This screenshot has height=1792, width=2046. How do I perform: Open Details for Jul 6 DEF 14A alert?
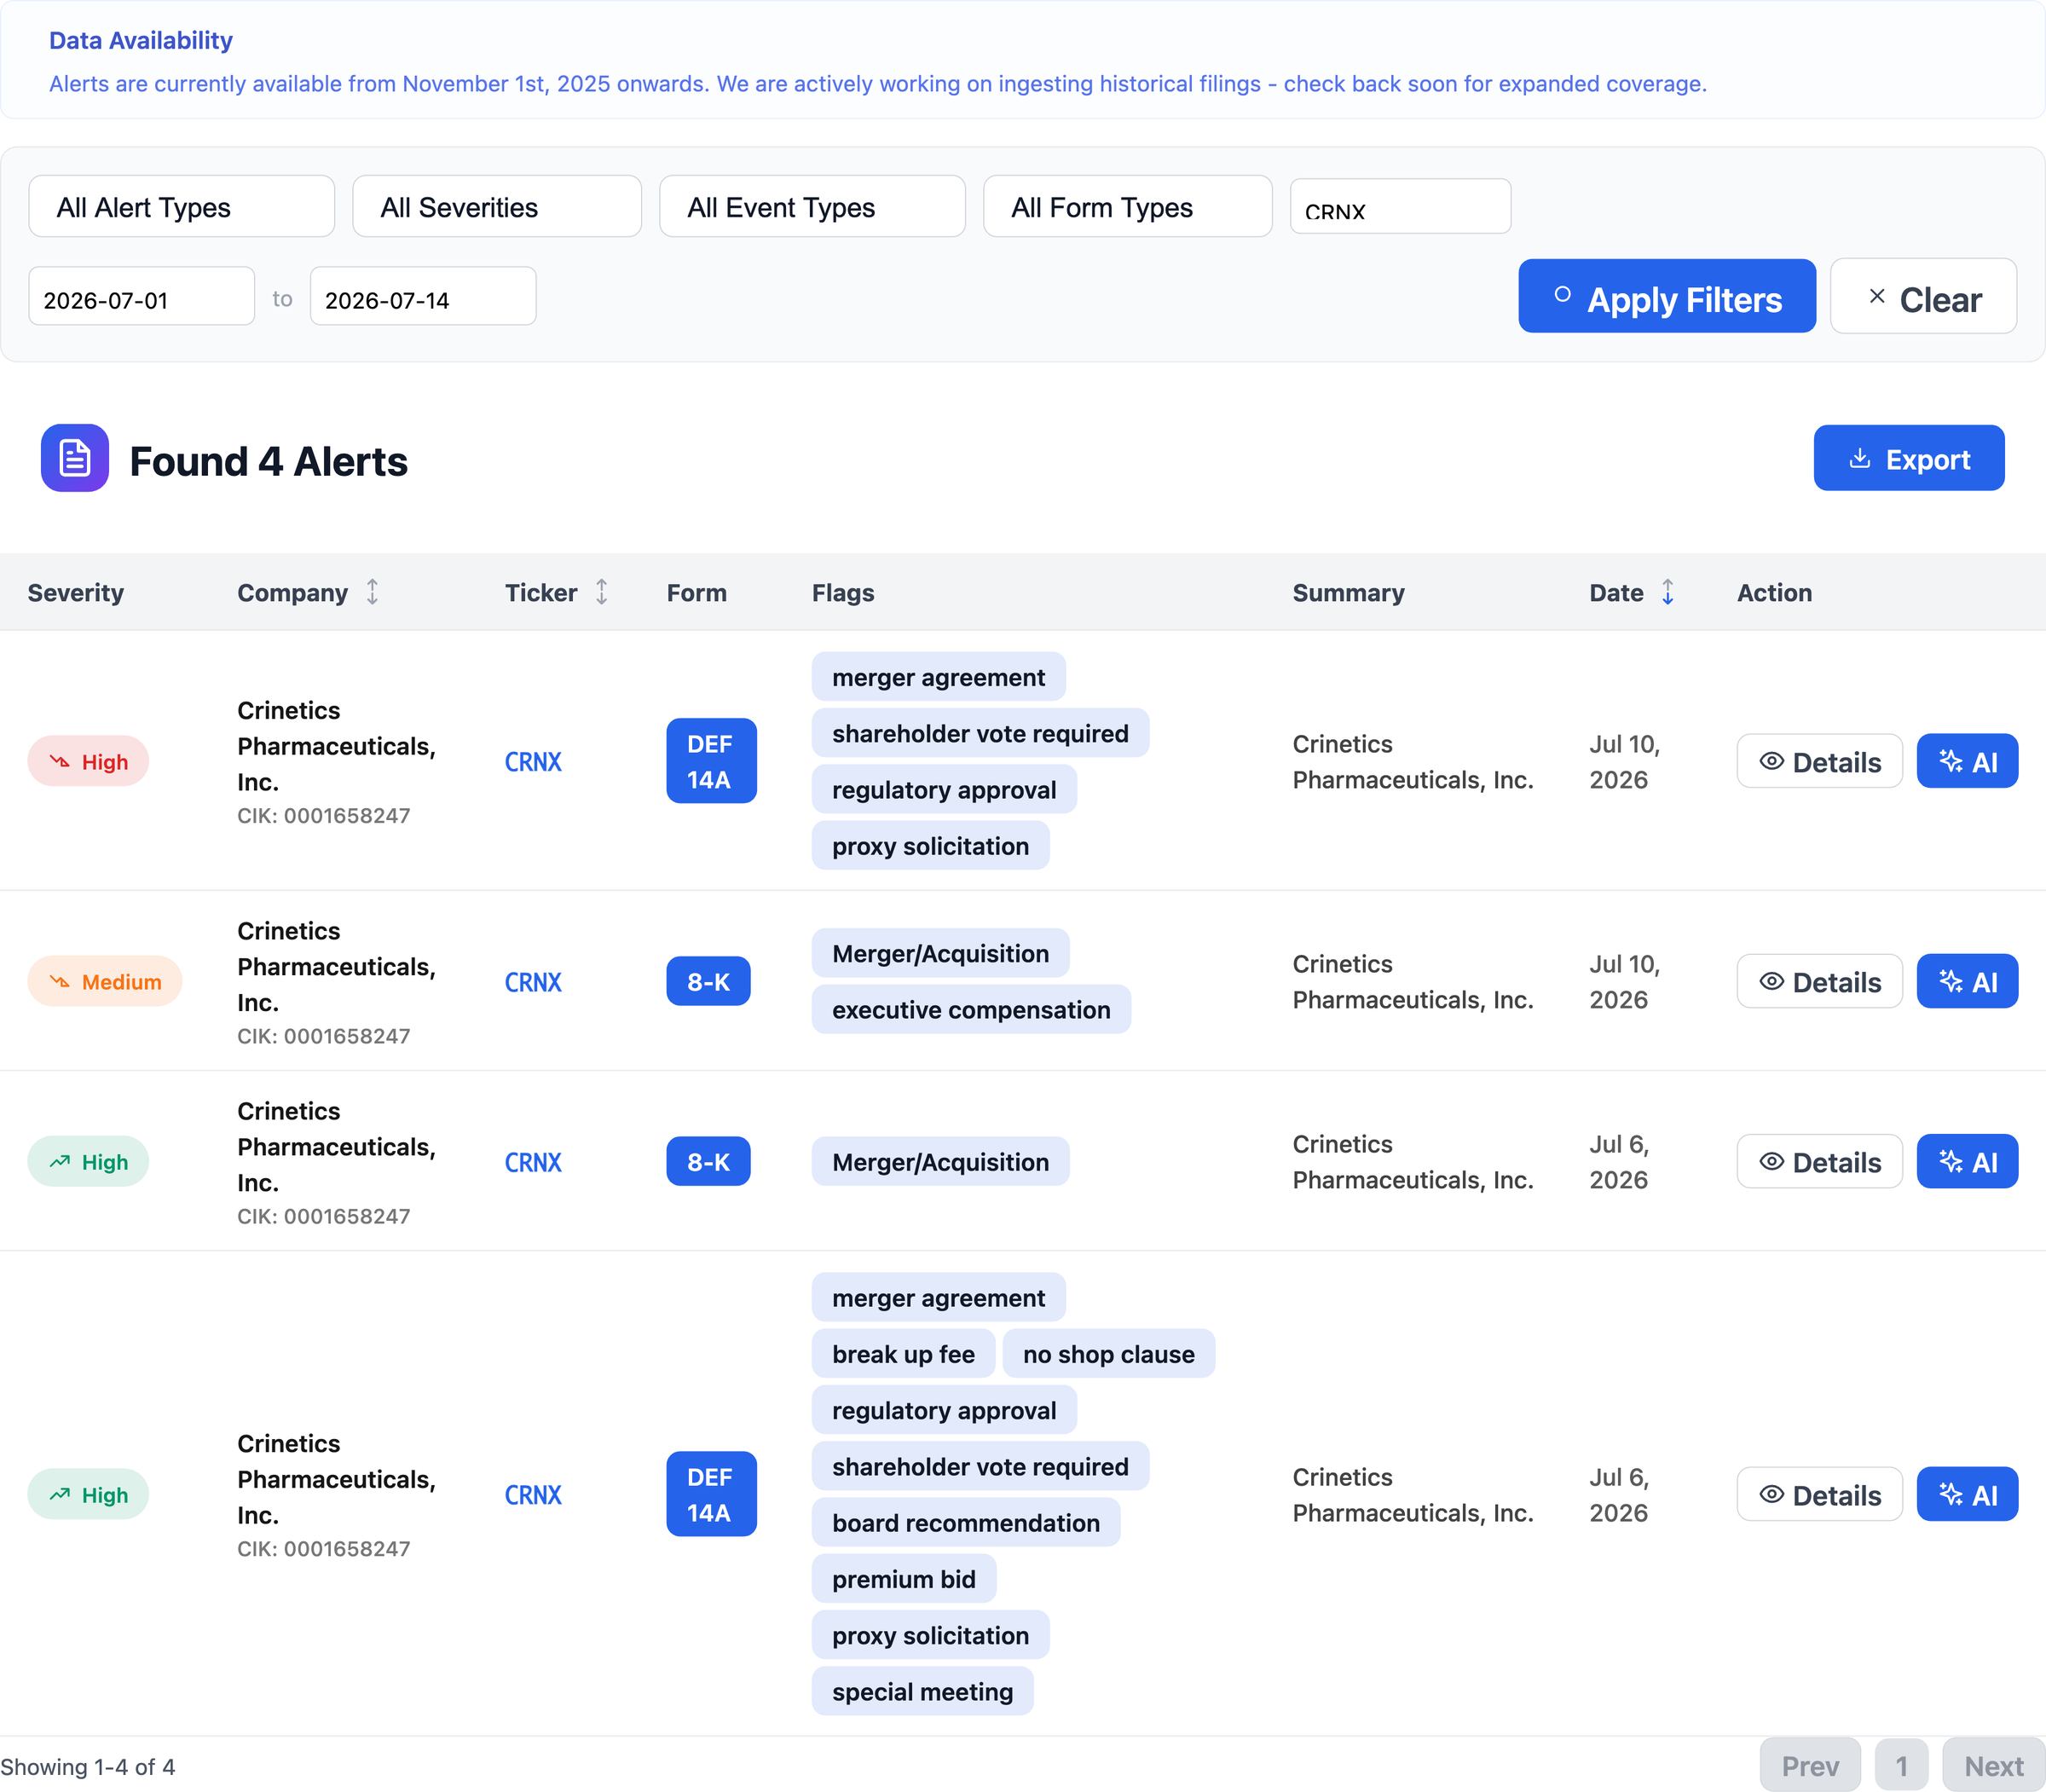pyautogui.click(x=1819, y=1495)
